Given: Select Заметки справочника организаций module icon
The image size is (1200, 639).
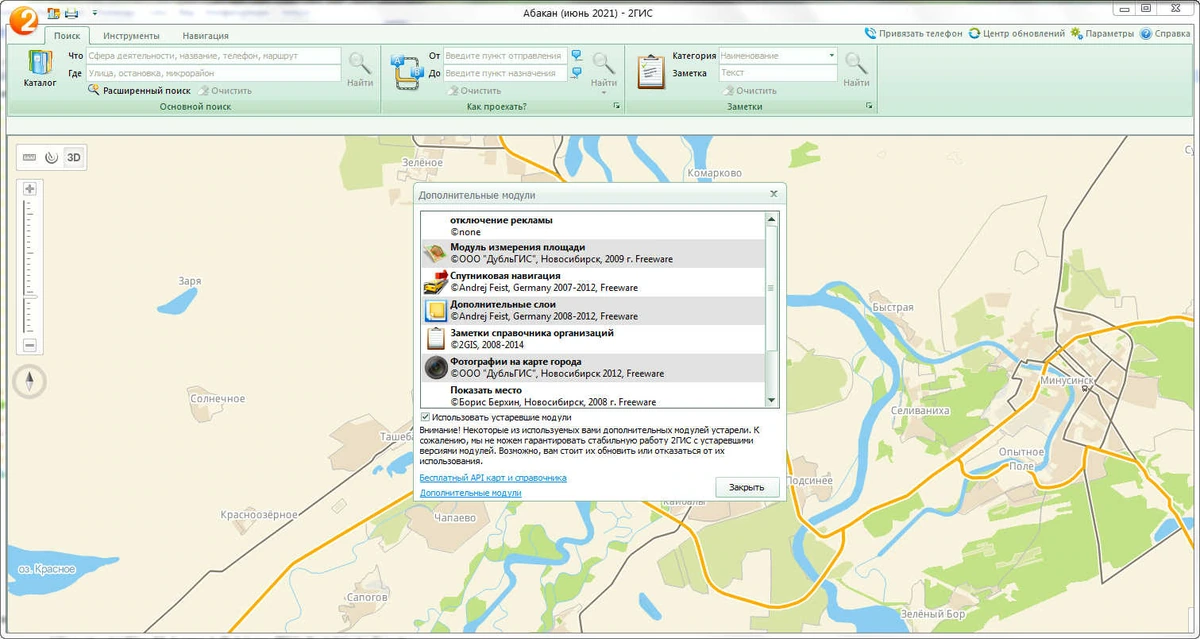Looking at the screenshot, I should [435, 338].
